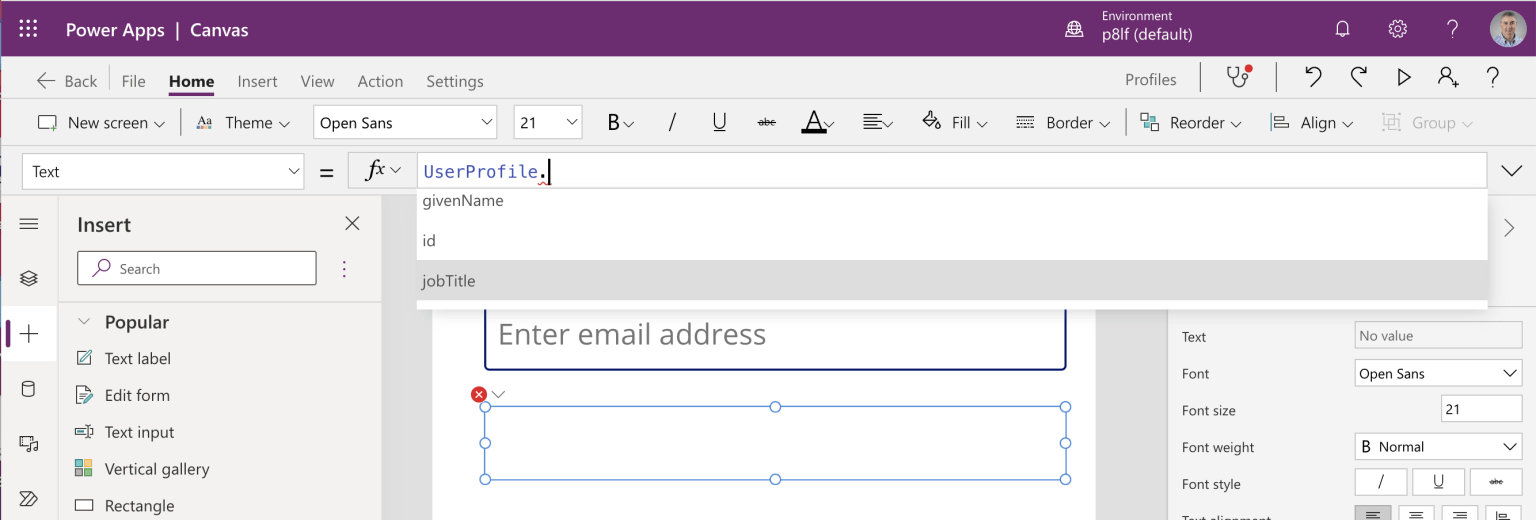Toggle underline formatting
The image size is (1536, 520).
pyautogui.click(x=719, y=122)
